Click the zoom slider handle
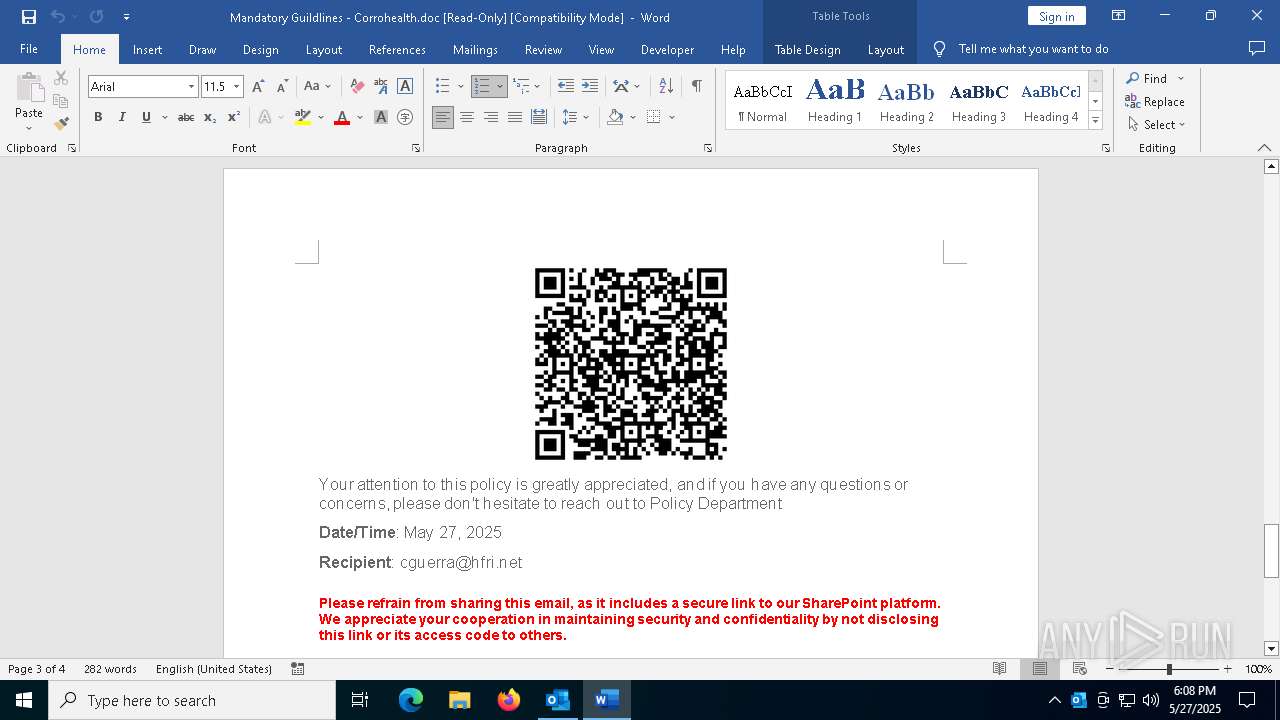Image resolution: width=1280 pixels, height=720 pixels. click(1169, 669)
